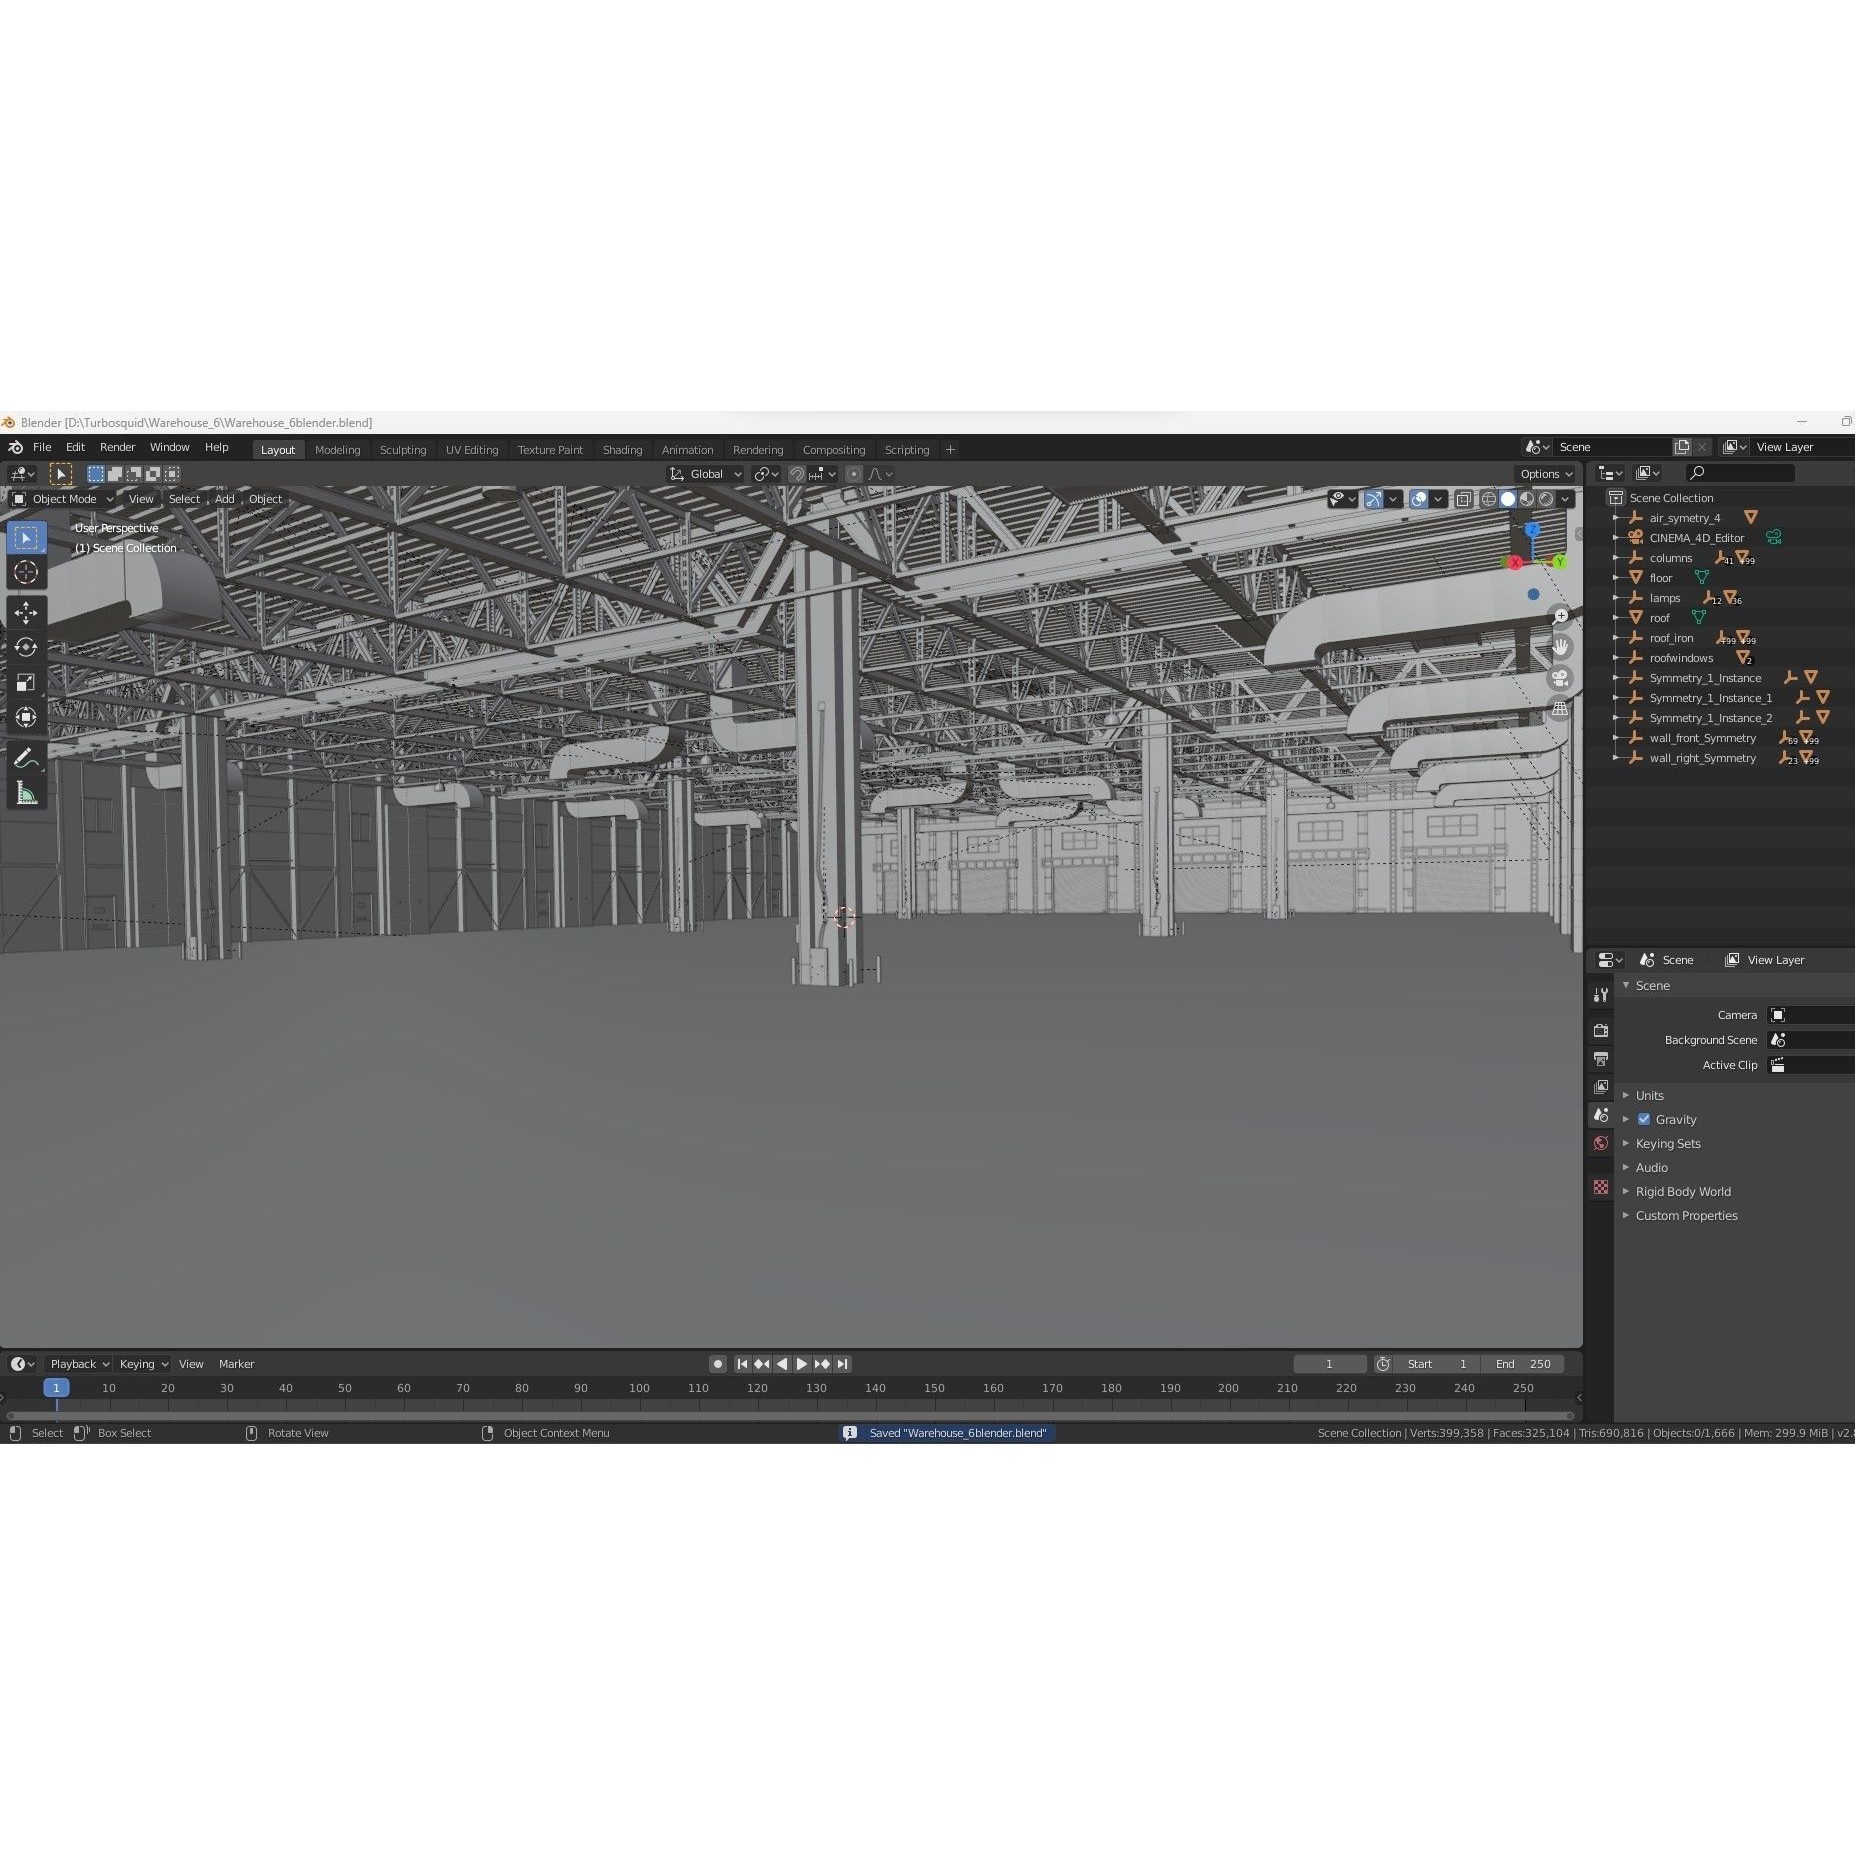1855x1855 pixels.
Task: Activate the Rotate tool
Action: pyautogui.click(x=26, y=648)
